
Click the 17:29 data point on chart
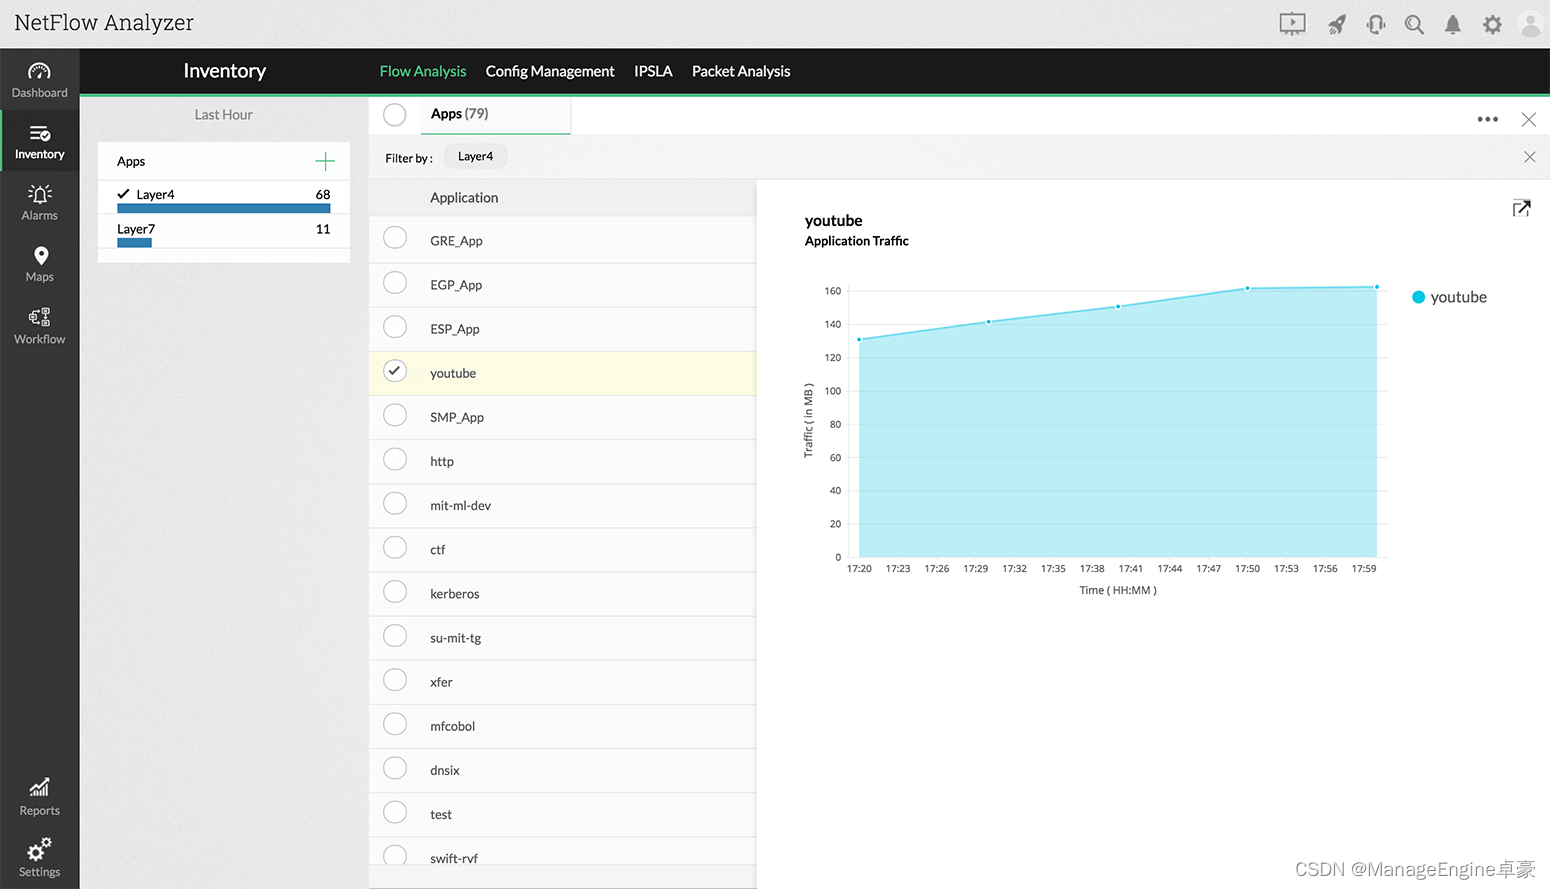coord(988,322)
